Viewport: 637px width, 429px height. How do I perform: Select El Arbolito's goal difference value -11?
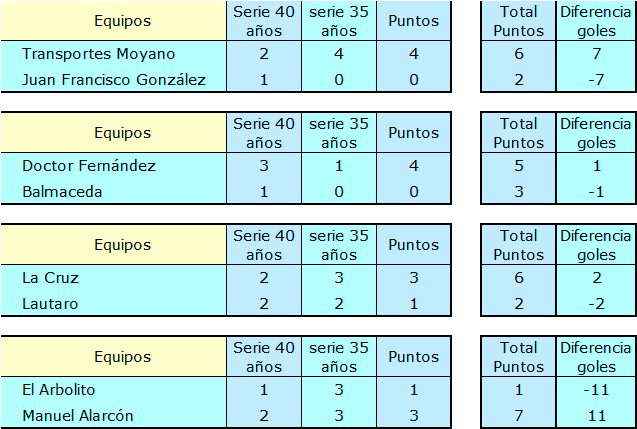596,390
